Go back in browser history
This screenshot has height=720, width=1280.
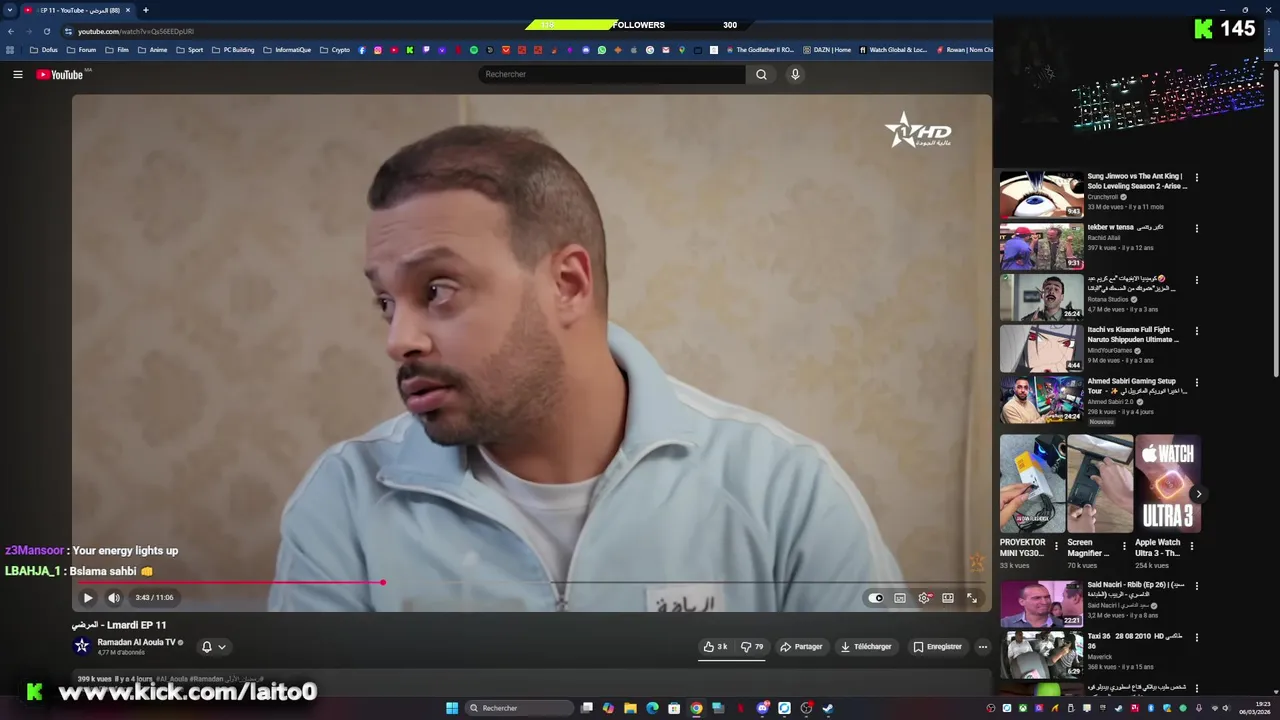pyautogui.click(x=11, y=31)
